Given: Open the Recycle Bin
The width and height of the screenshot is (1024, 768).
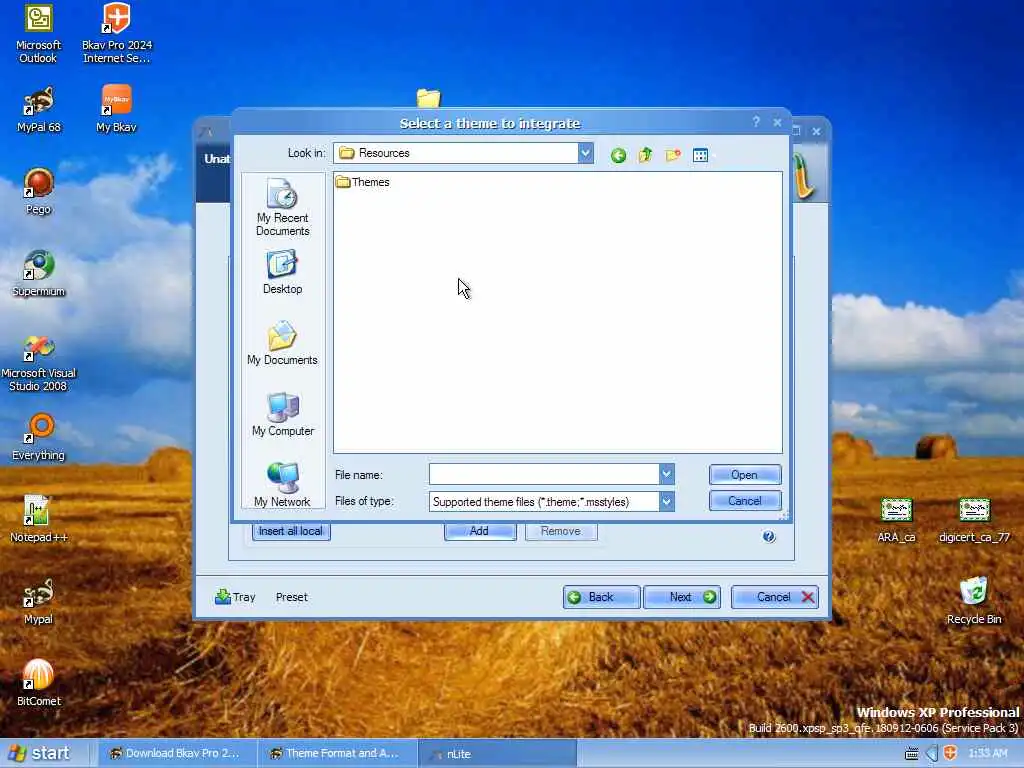Looking at the screenshot, I should [974, 601].
